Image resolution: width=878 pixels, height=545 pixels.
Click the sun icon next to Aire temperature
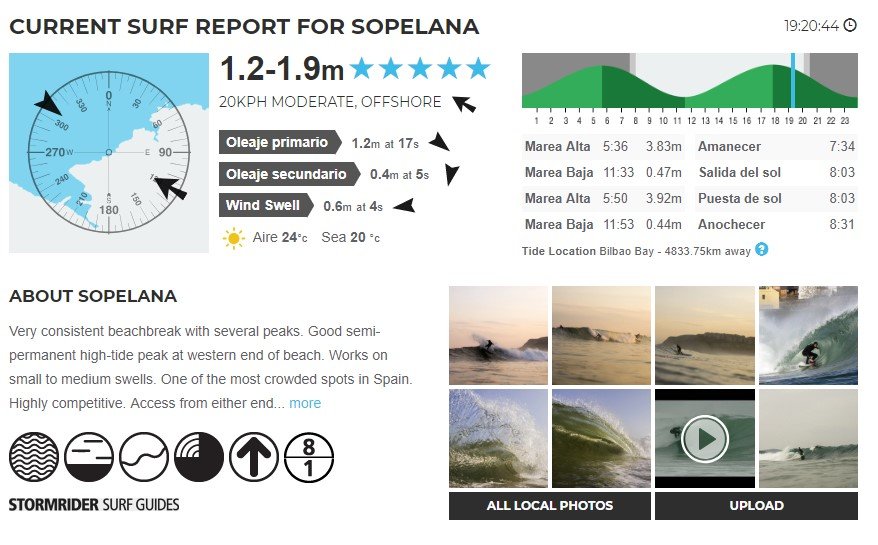[x=234, y=238]
